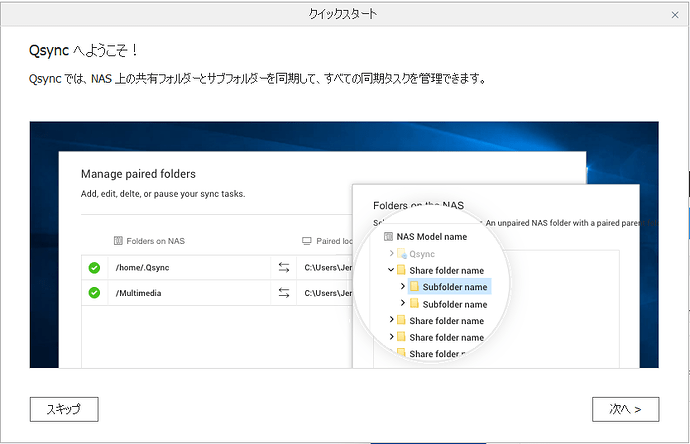Expand the greyed-out Qsync tree node

pos(391,254)
